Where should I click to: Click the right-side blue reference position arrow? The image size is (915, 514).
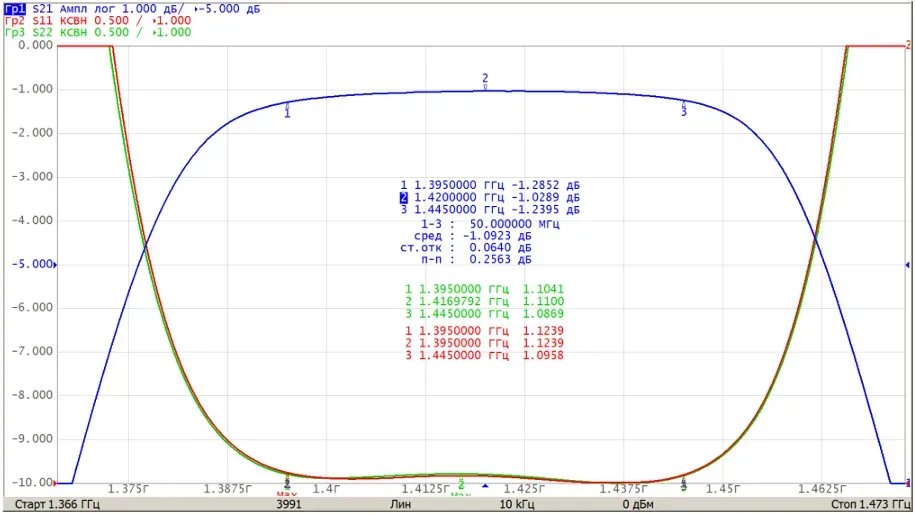click(x=907, y=265)
